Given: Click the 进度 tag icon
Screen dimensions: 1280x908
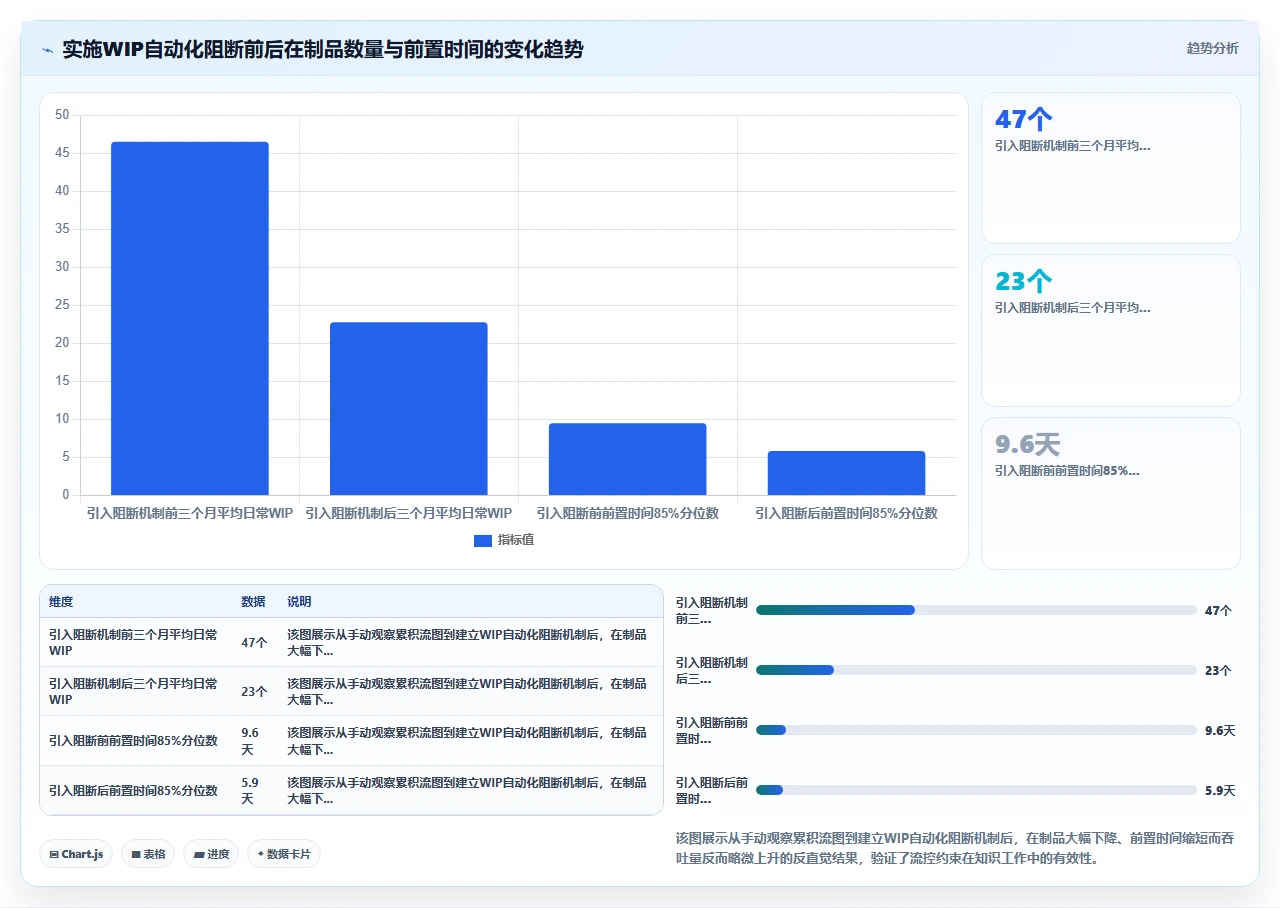Looking at the screenshot, I should pos(198,854).
